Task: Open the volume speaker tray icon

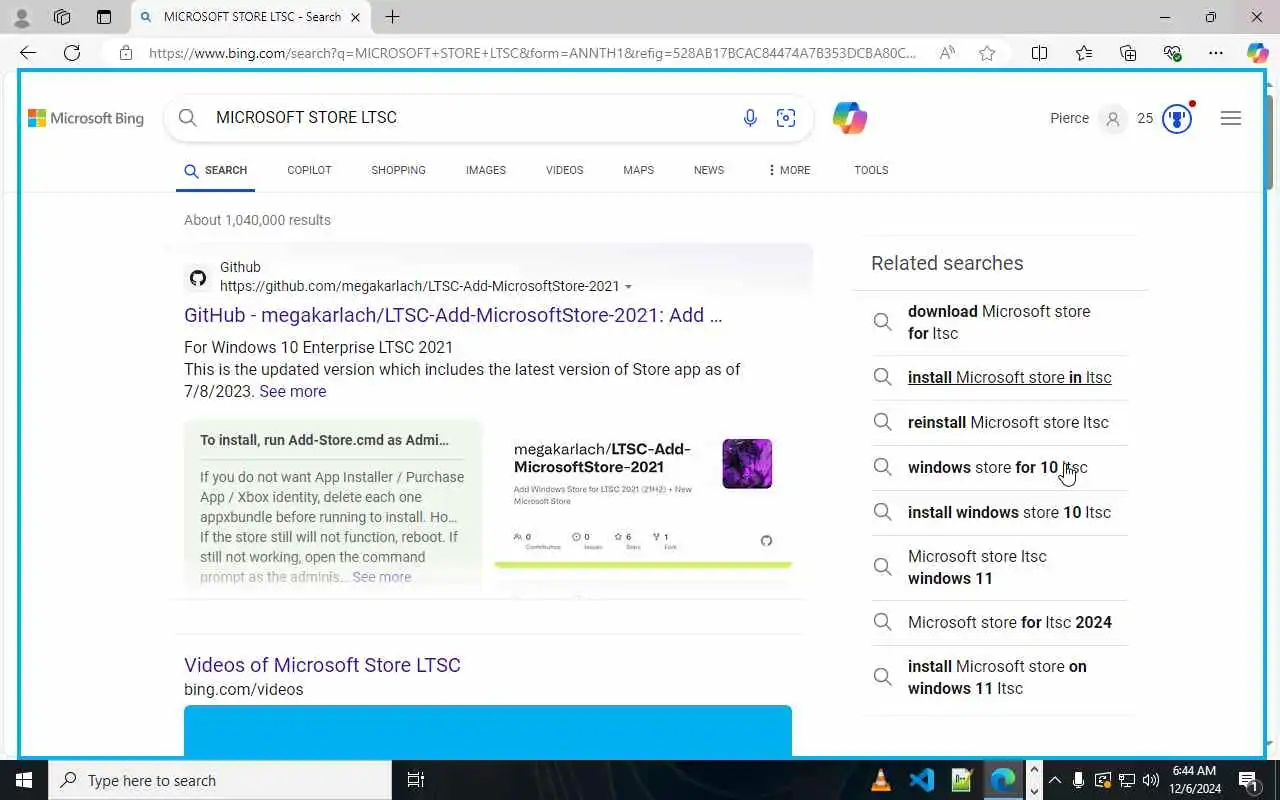Action: pos(1150,780)
